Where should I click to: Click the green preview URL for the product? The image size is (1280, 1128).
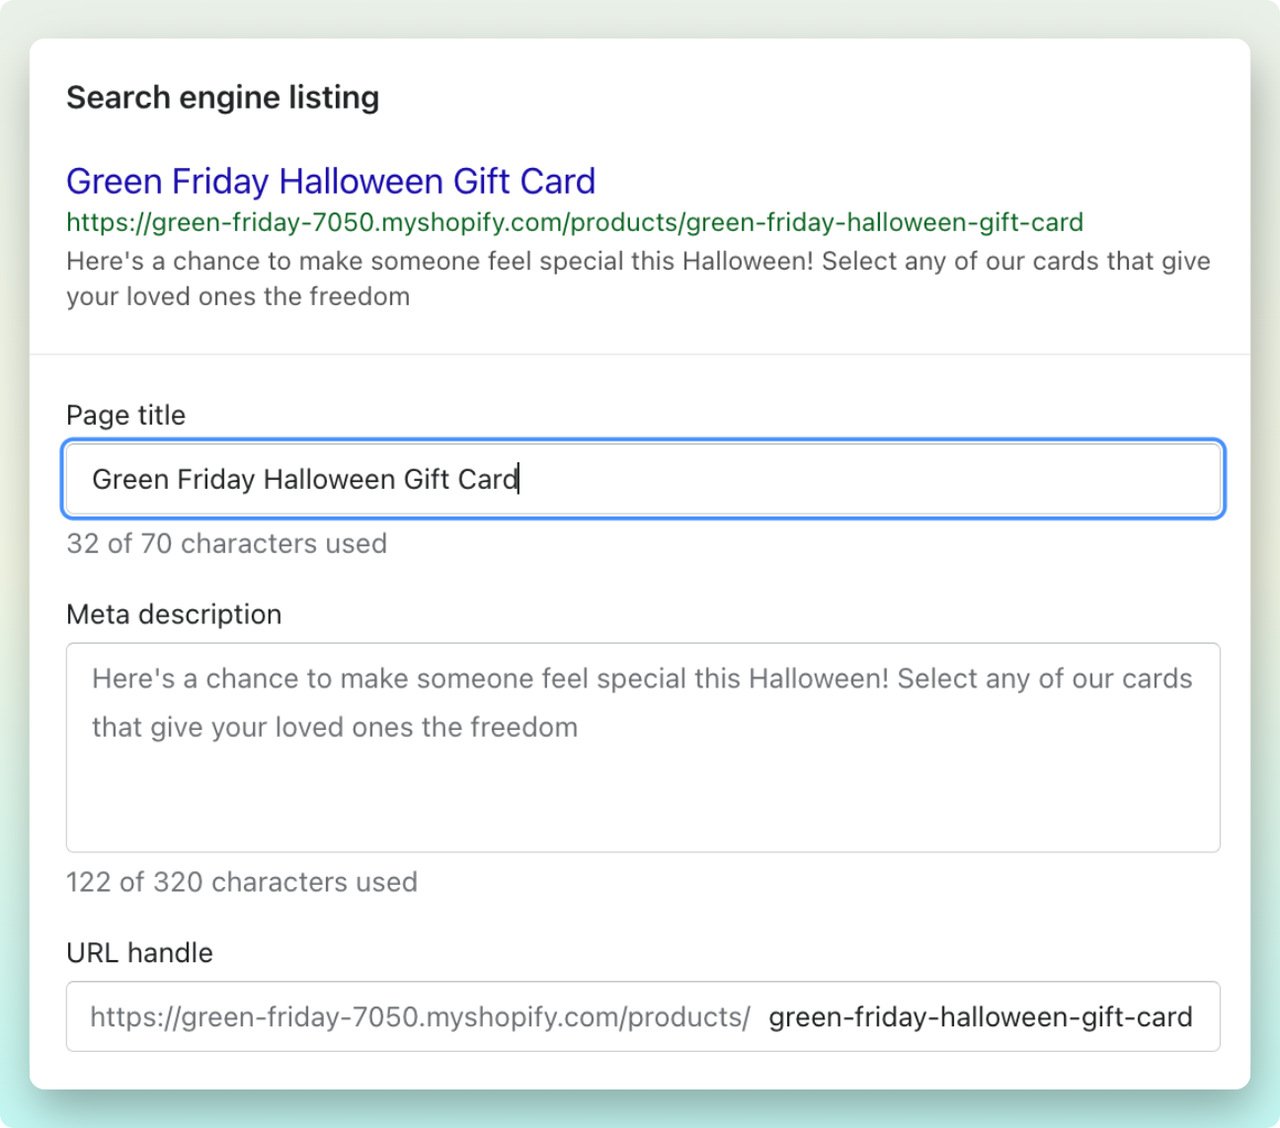point(573,222)
